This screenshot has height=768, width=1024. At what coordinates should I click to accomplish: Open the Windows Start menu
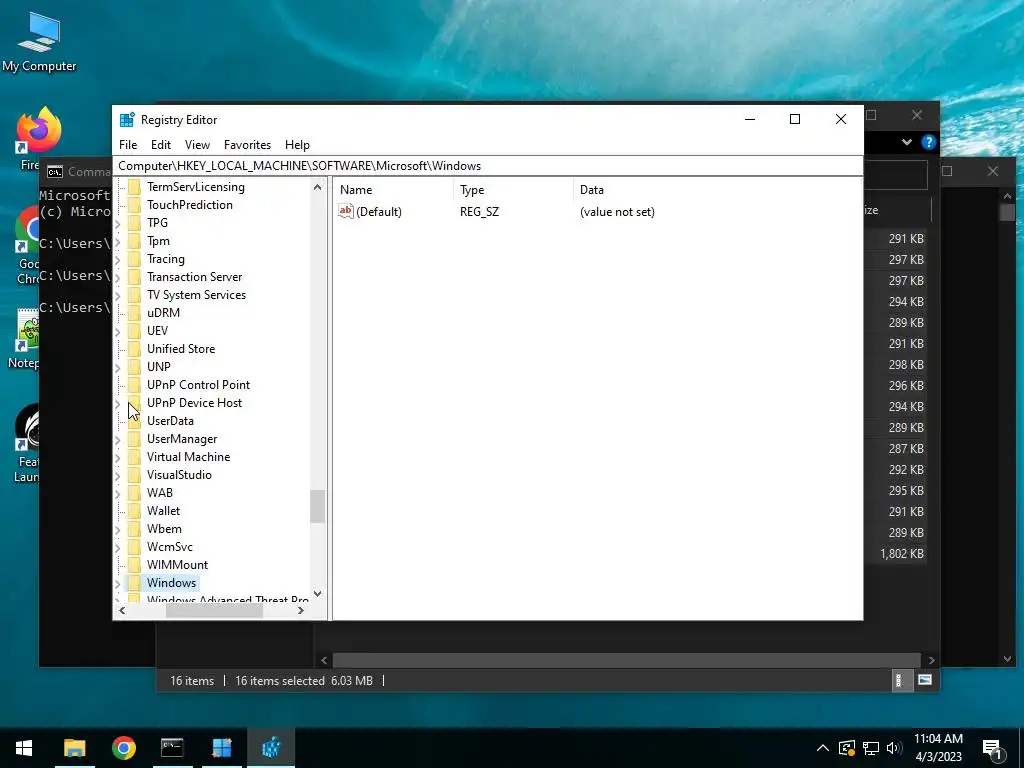click(24, 748)
